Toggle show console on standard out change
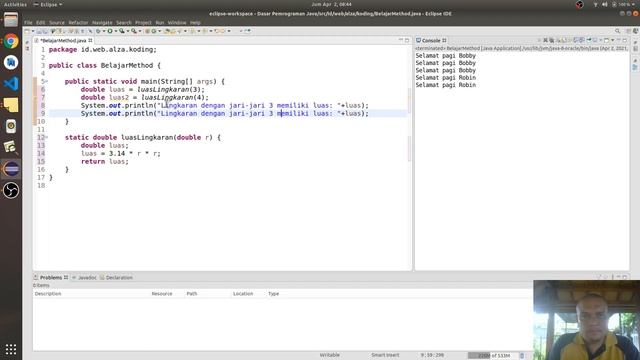Screen dimensions: 640x360 [576, 40]
